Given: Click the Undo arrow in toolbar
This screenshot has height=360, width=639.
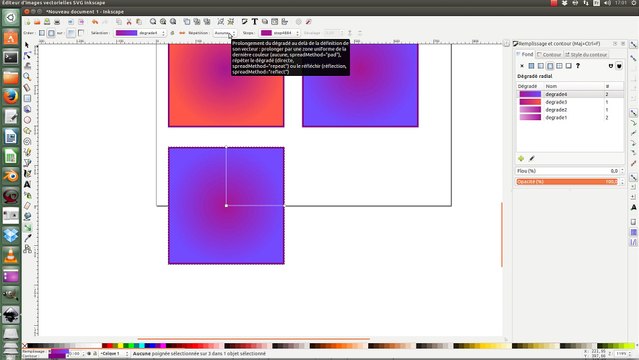Looking at the screenshot, I should tap(95, 22).
